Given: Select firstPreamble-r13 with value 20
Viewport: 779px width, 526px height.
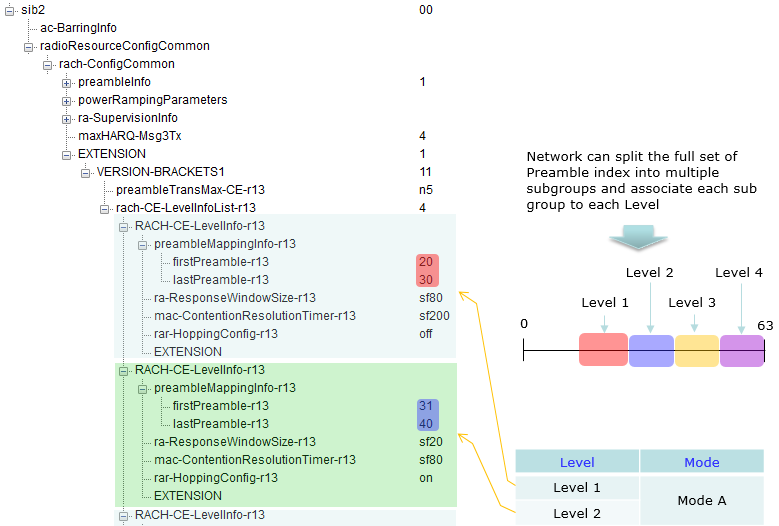Looking at the screenshot, I should (220, 262).
